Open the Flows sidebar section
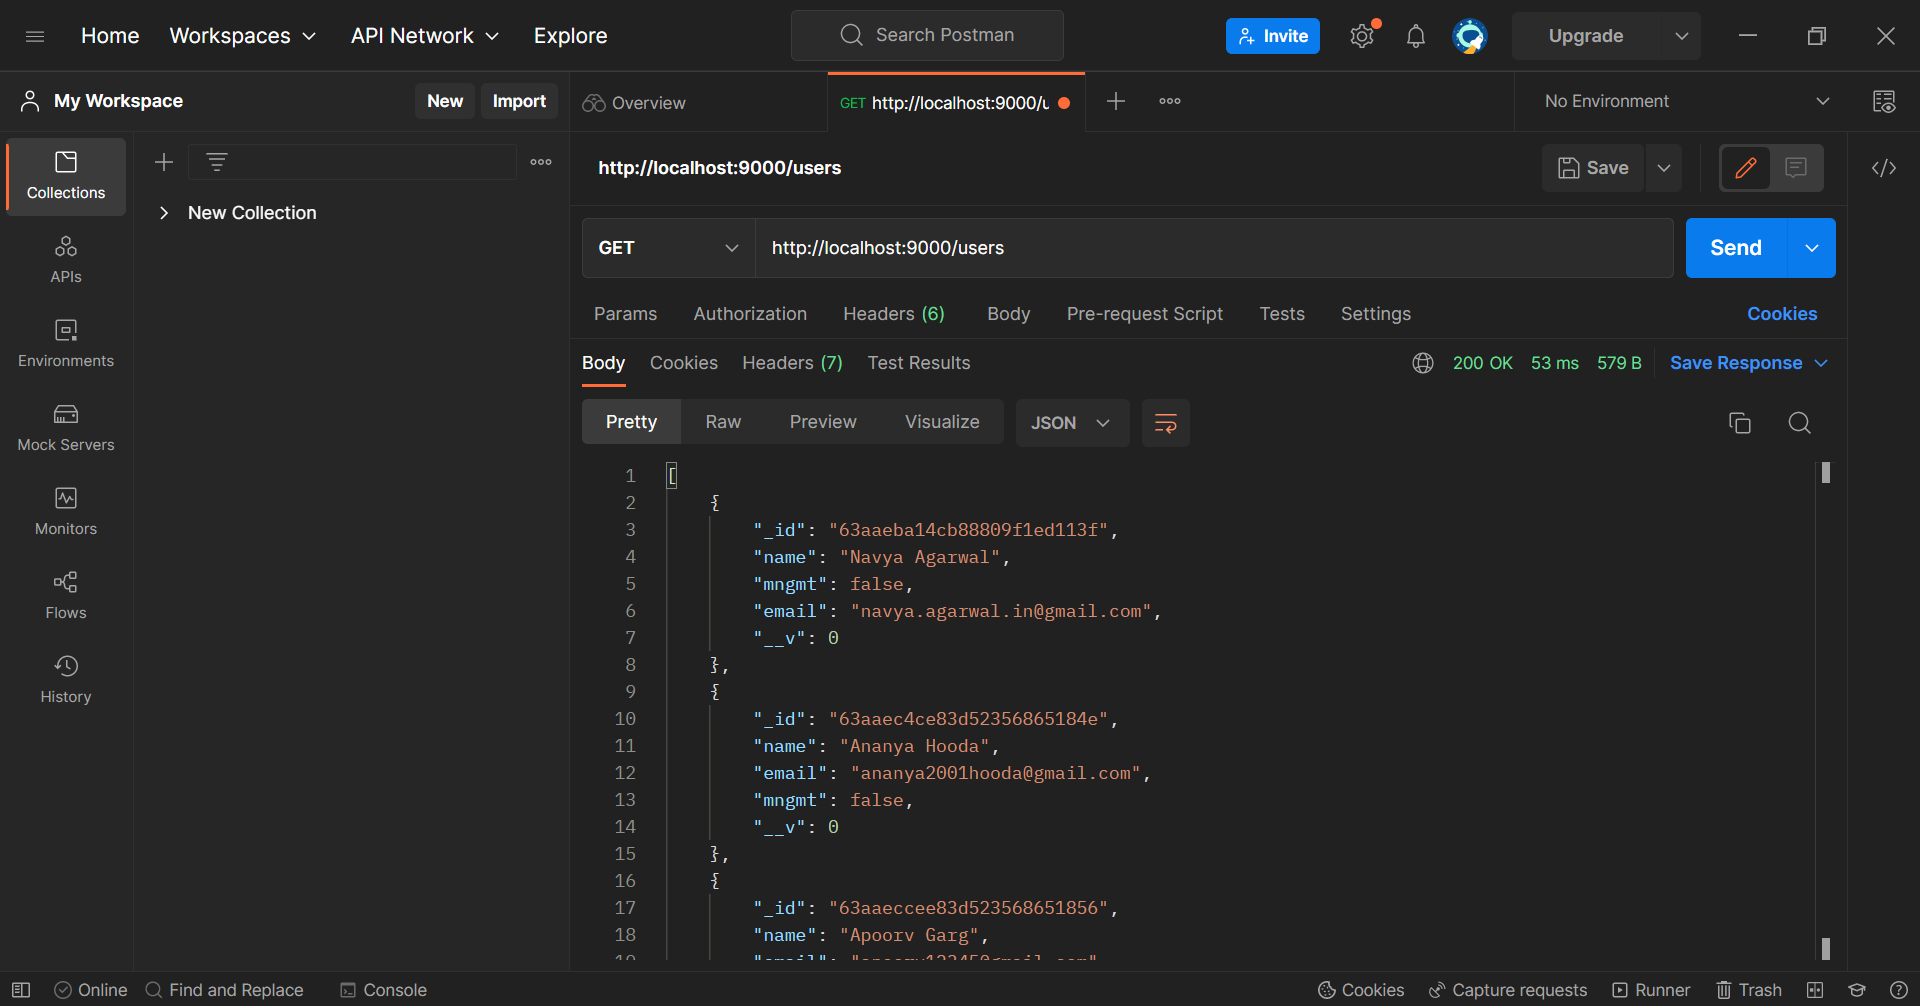The width and height of the screenshot is (1920, 1006). [66, 596]
